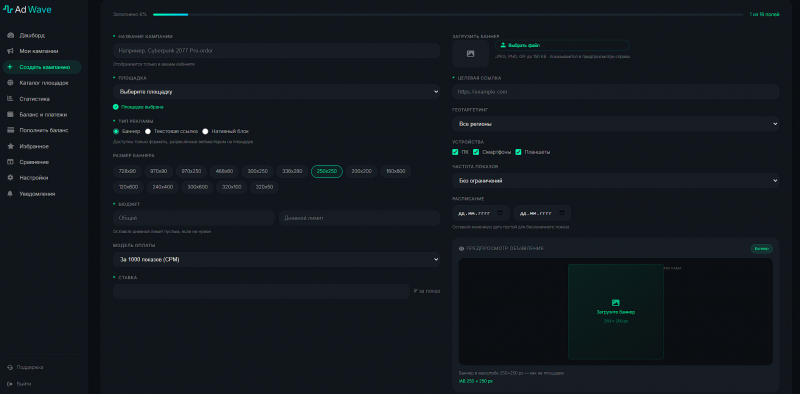Click the form completion progress bar
The image size is (800, 394).
[447, 14]
